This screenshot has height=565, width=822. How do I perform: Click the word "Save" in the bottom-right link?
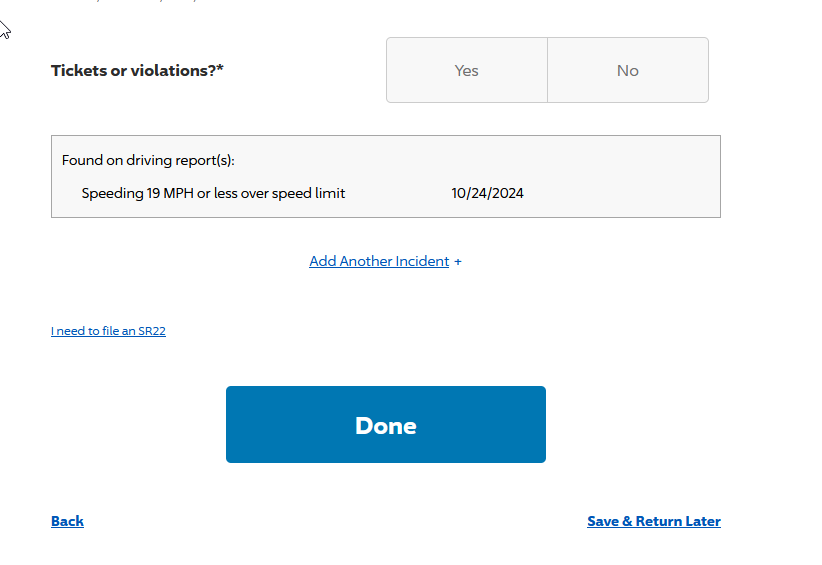click(603, 521)
